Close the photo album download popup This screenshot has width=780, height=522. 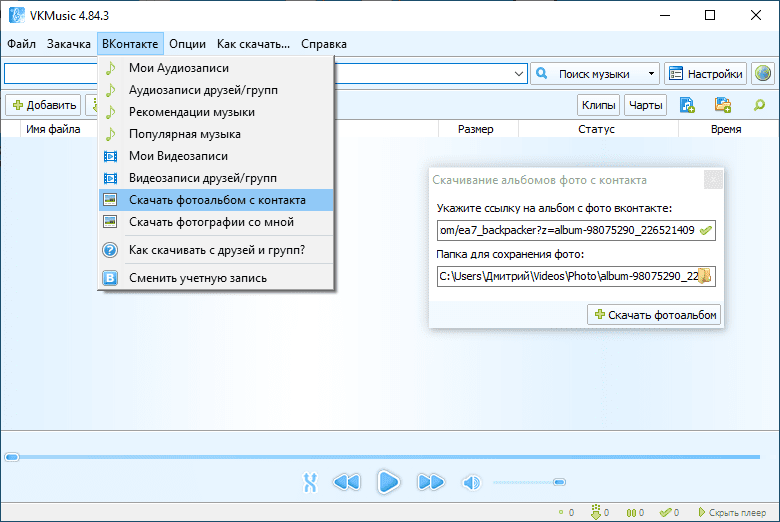point(713,180)
